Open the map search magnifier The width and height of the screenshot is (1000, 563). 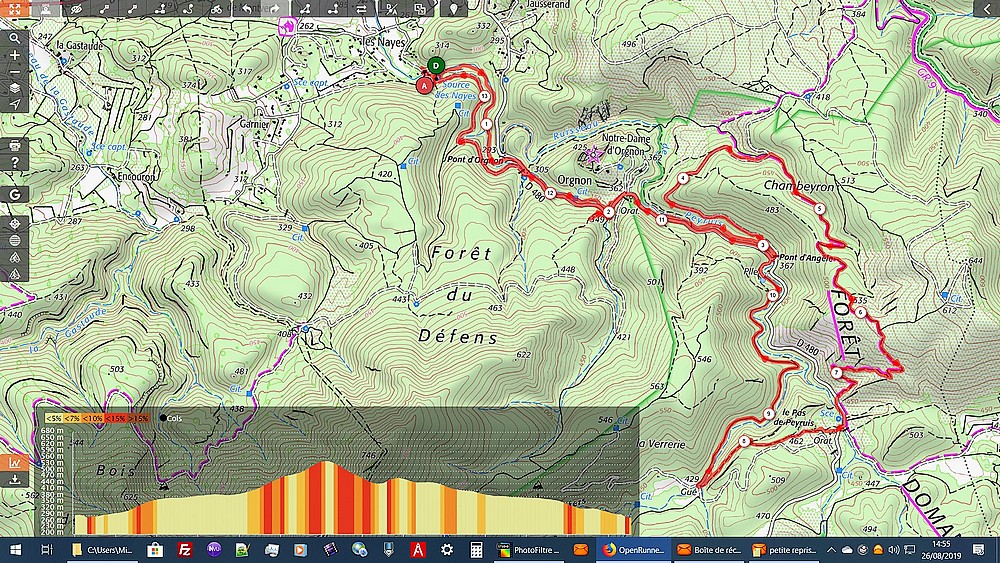14,38
